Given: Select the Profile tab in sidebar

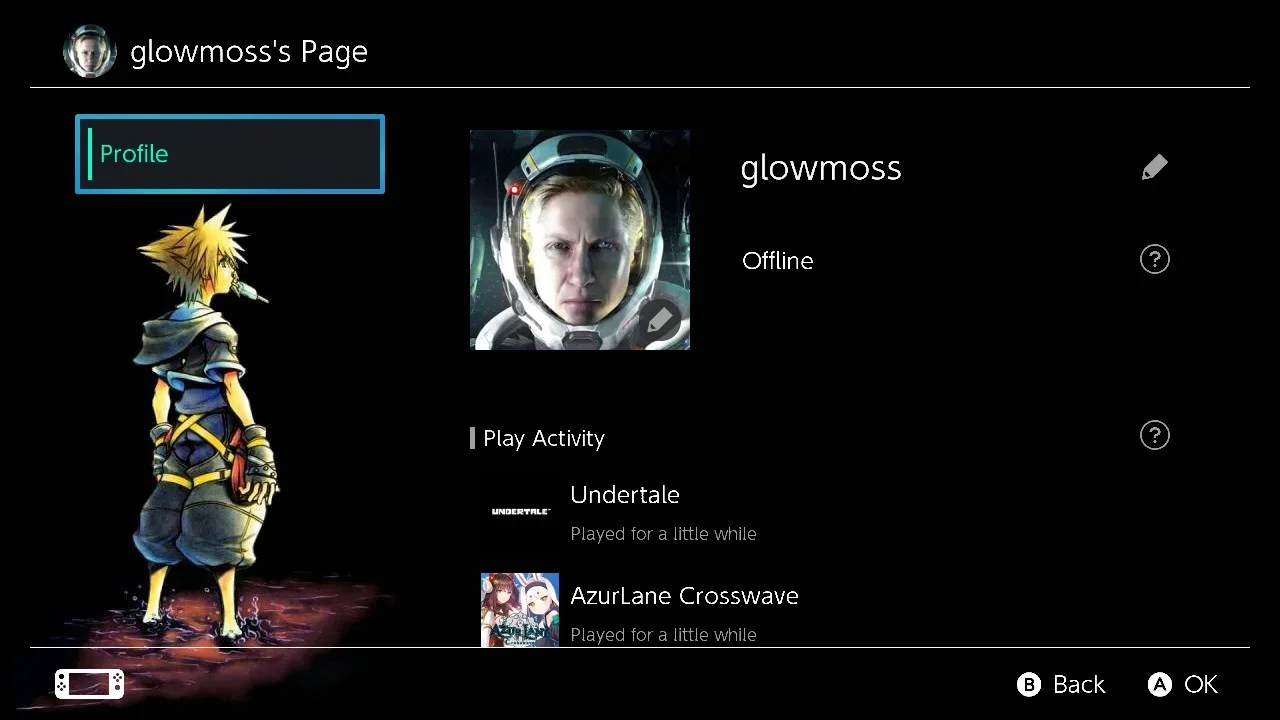Looking at the screenshot, I should pyautogui.click(x=230, y=154).
